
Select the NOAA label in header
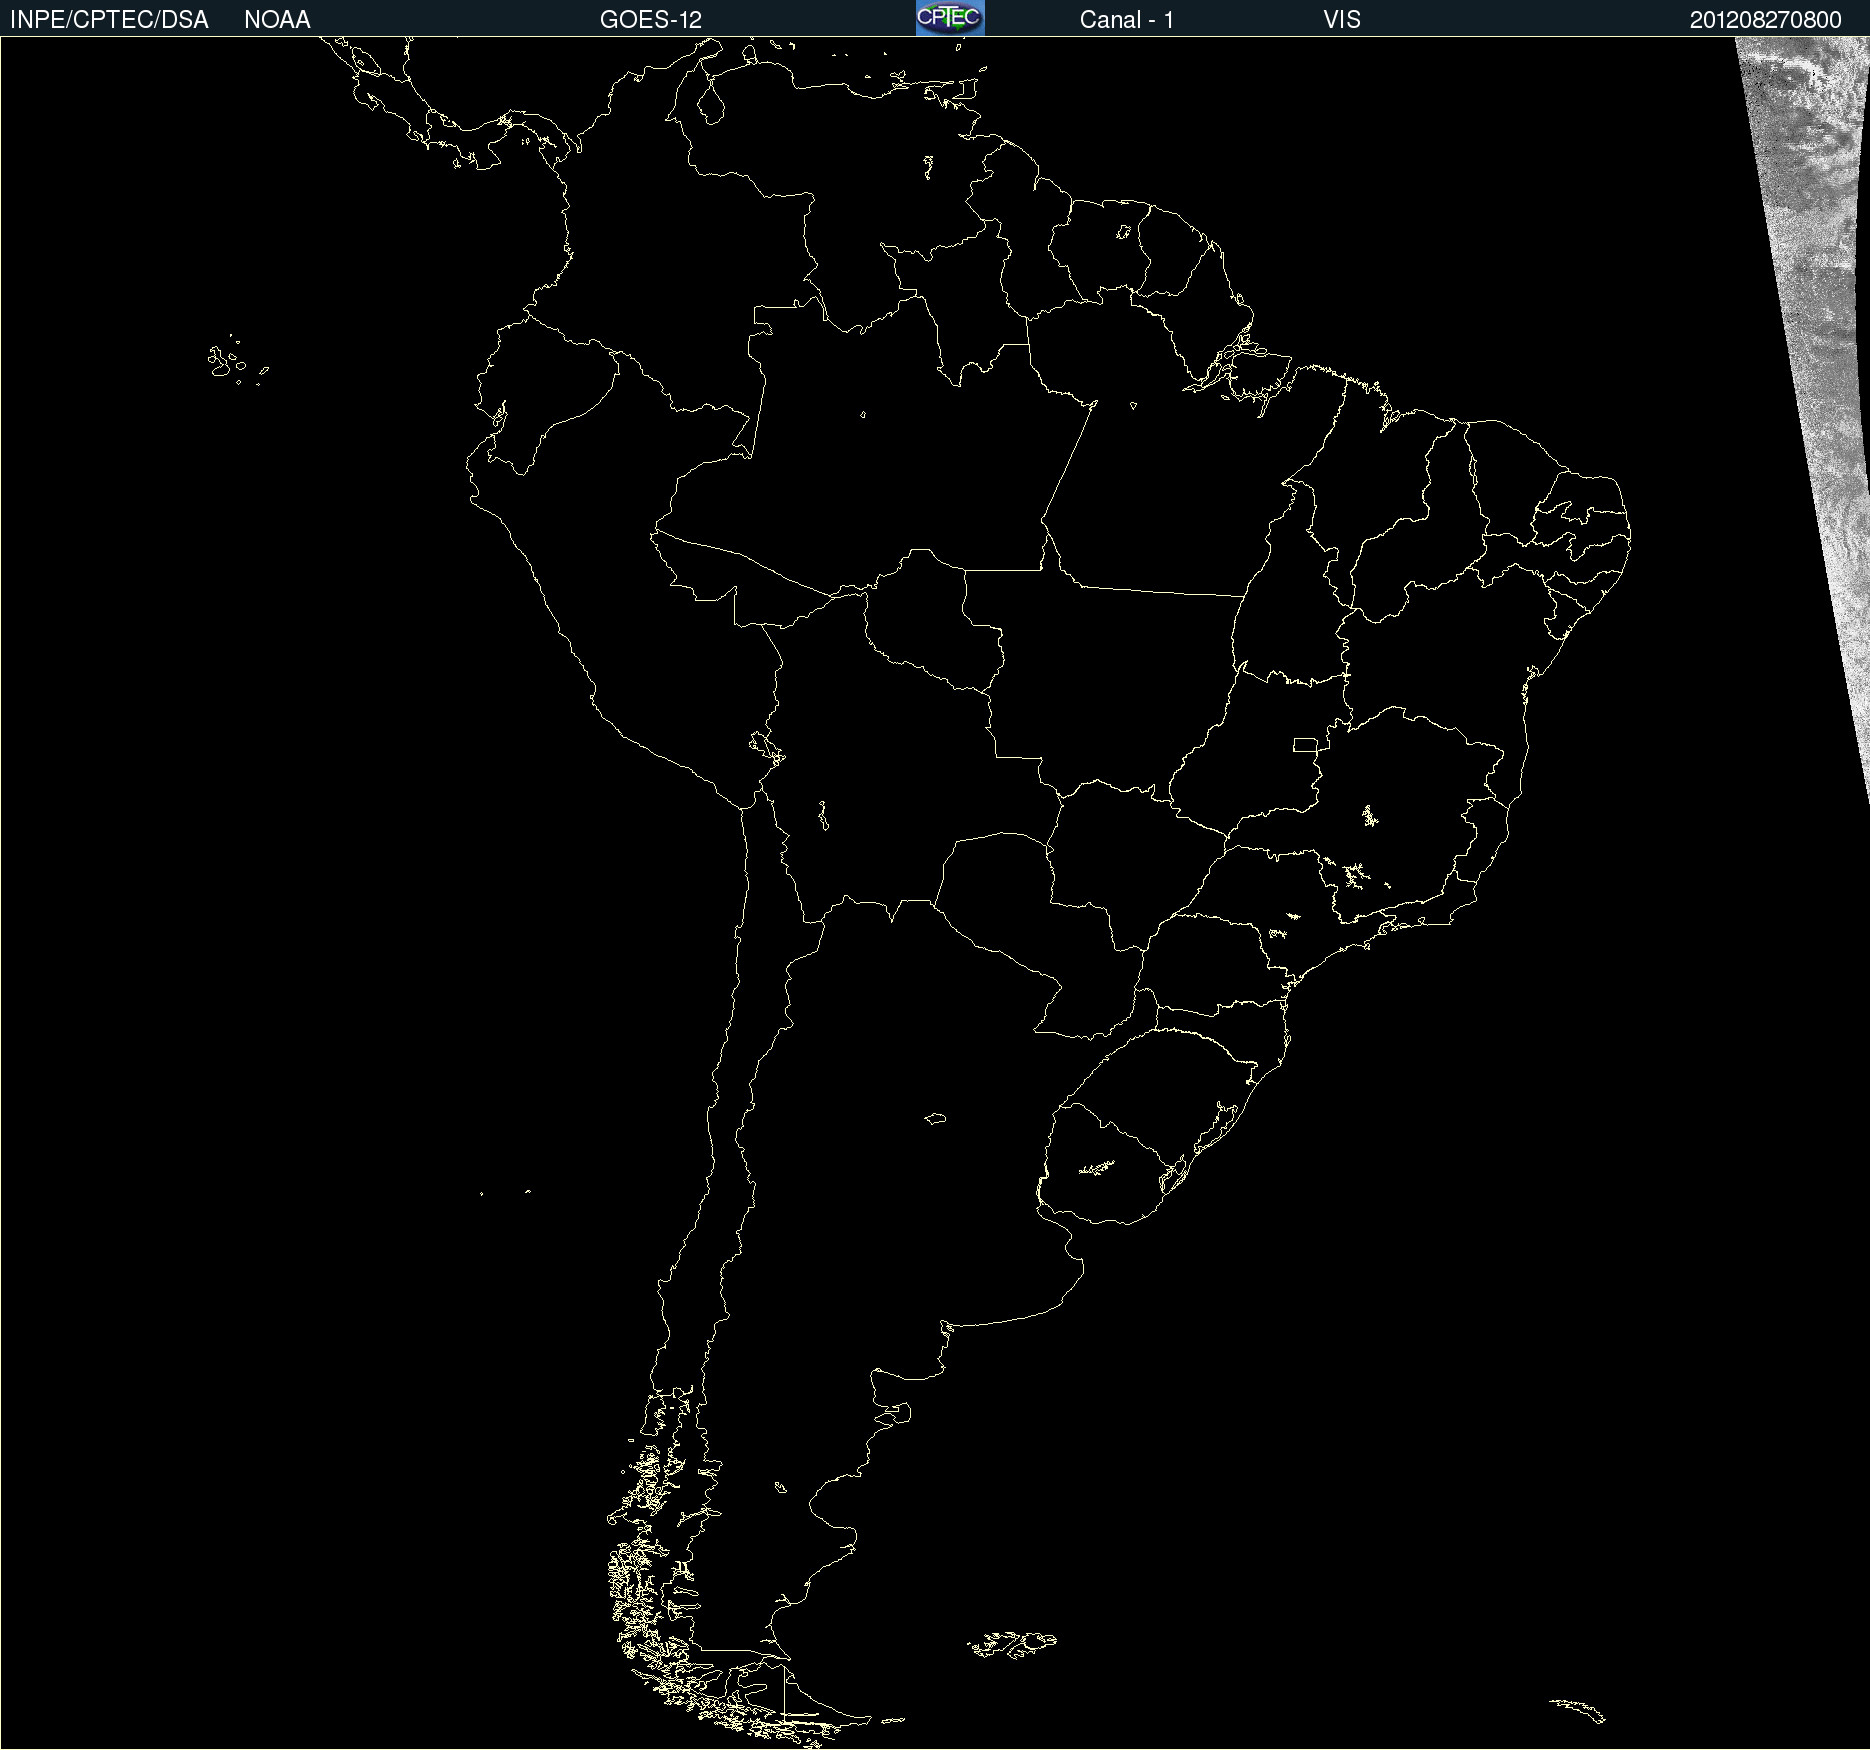point(277,20)
